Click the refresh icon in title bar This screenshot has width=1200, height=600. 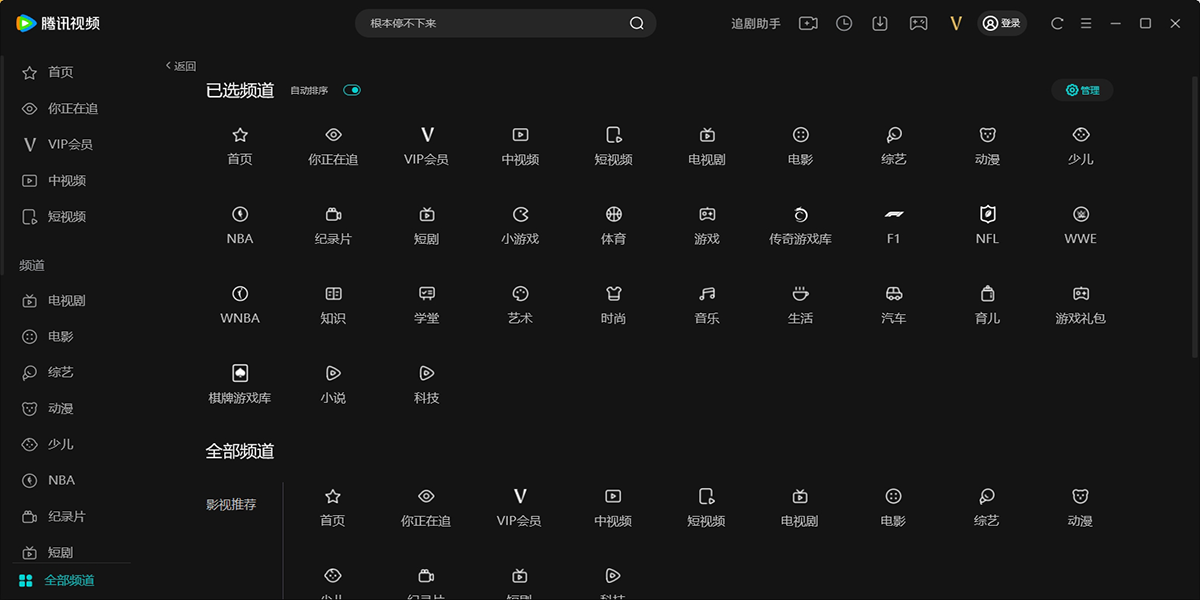click(x=1057, y=23)
